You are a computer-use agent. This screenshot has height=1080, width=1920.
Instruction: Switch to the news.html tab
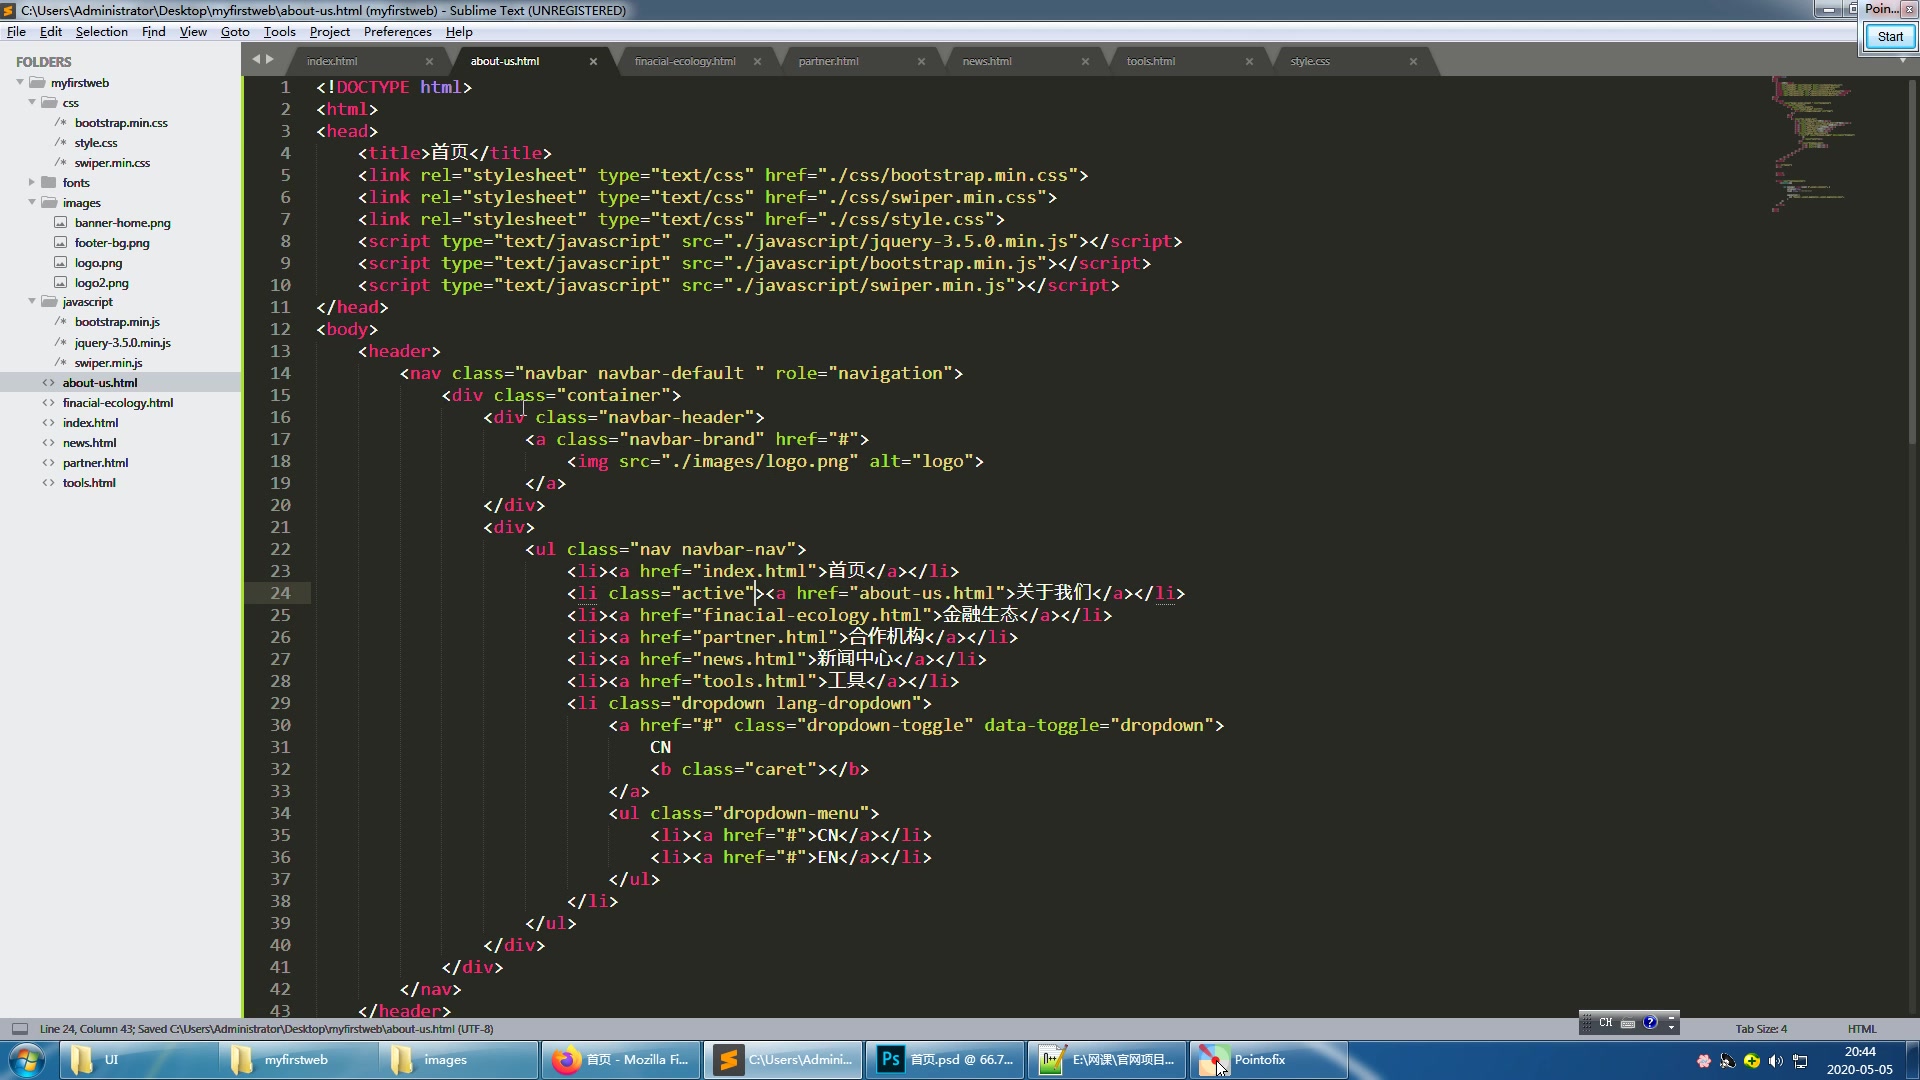[987, 61]
